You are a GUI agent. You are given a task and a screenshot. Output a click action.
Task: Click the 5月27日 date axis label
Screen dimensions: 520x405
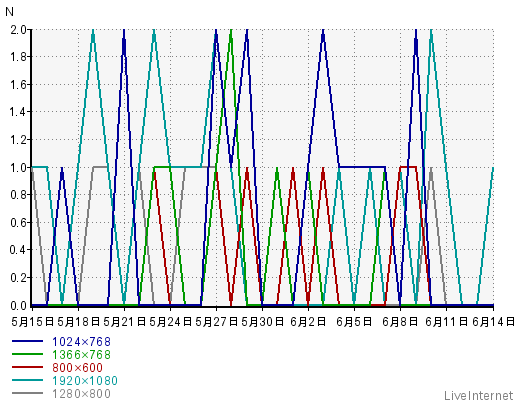point(217,322)
